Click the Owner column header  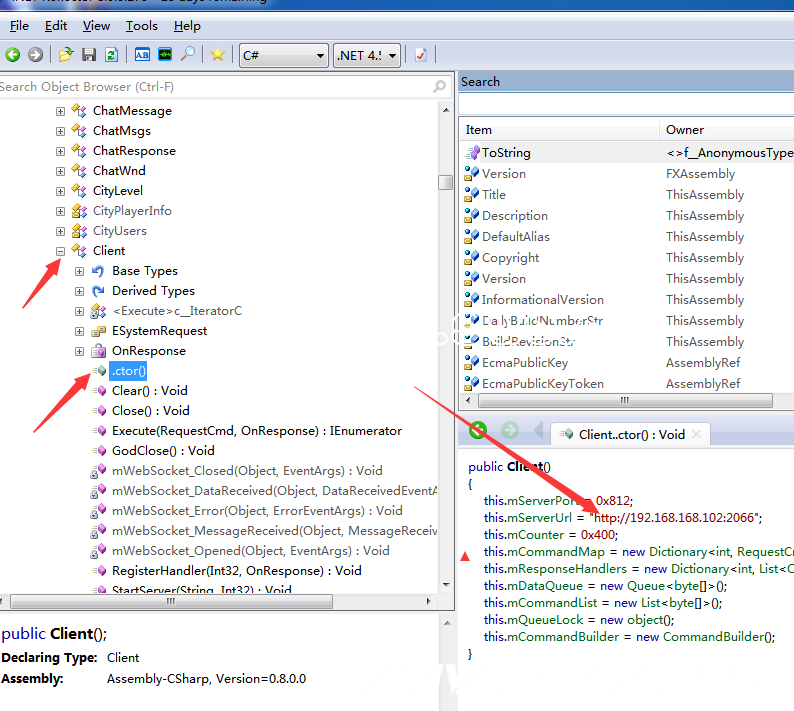685,129
